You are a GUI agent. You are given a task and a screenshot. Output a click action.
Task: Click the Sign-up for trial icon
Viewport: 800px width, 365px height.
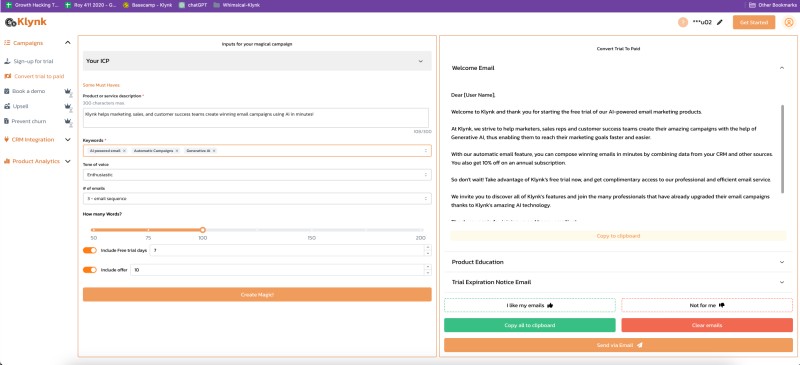(7, 61)
